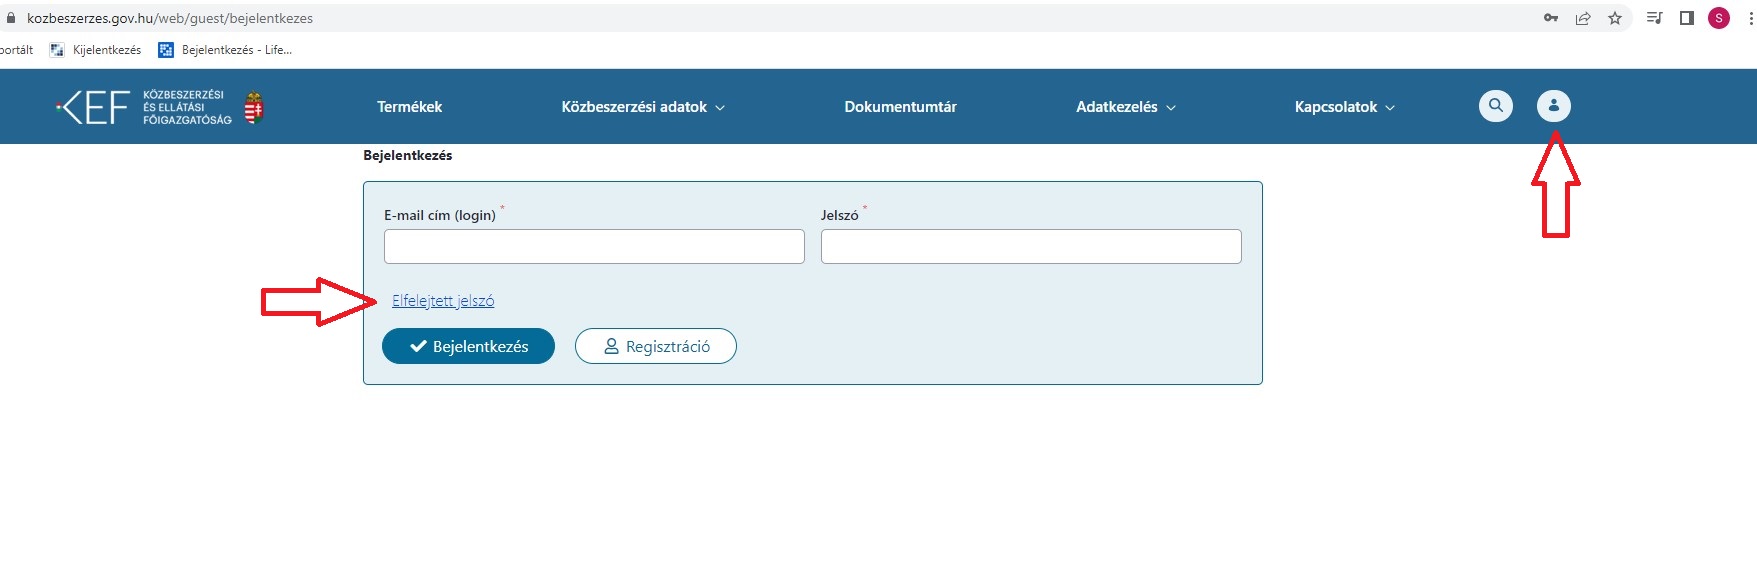Share this page via the share icon

point(1583,18)
